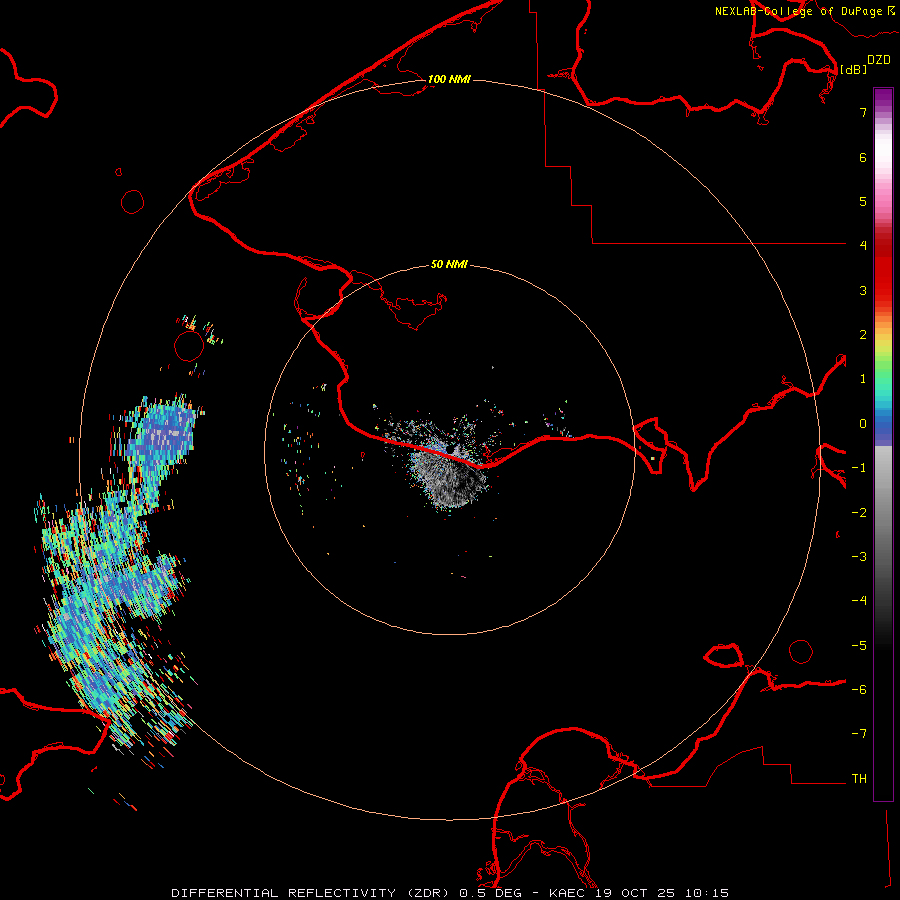Click the large blue-green echo region to the west
This screenshot has height=900, width=900.
click(x=118, y=580)
